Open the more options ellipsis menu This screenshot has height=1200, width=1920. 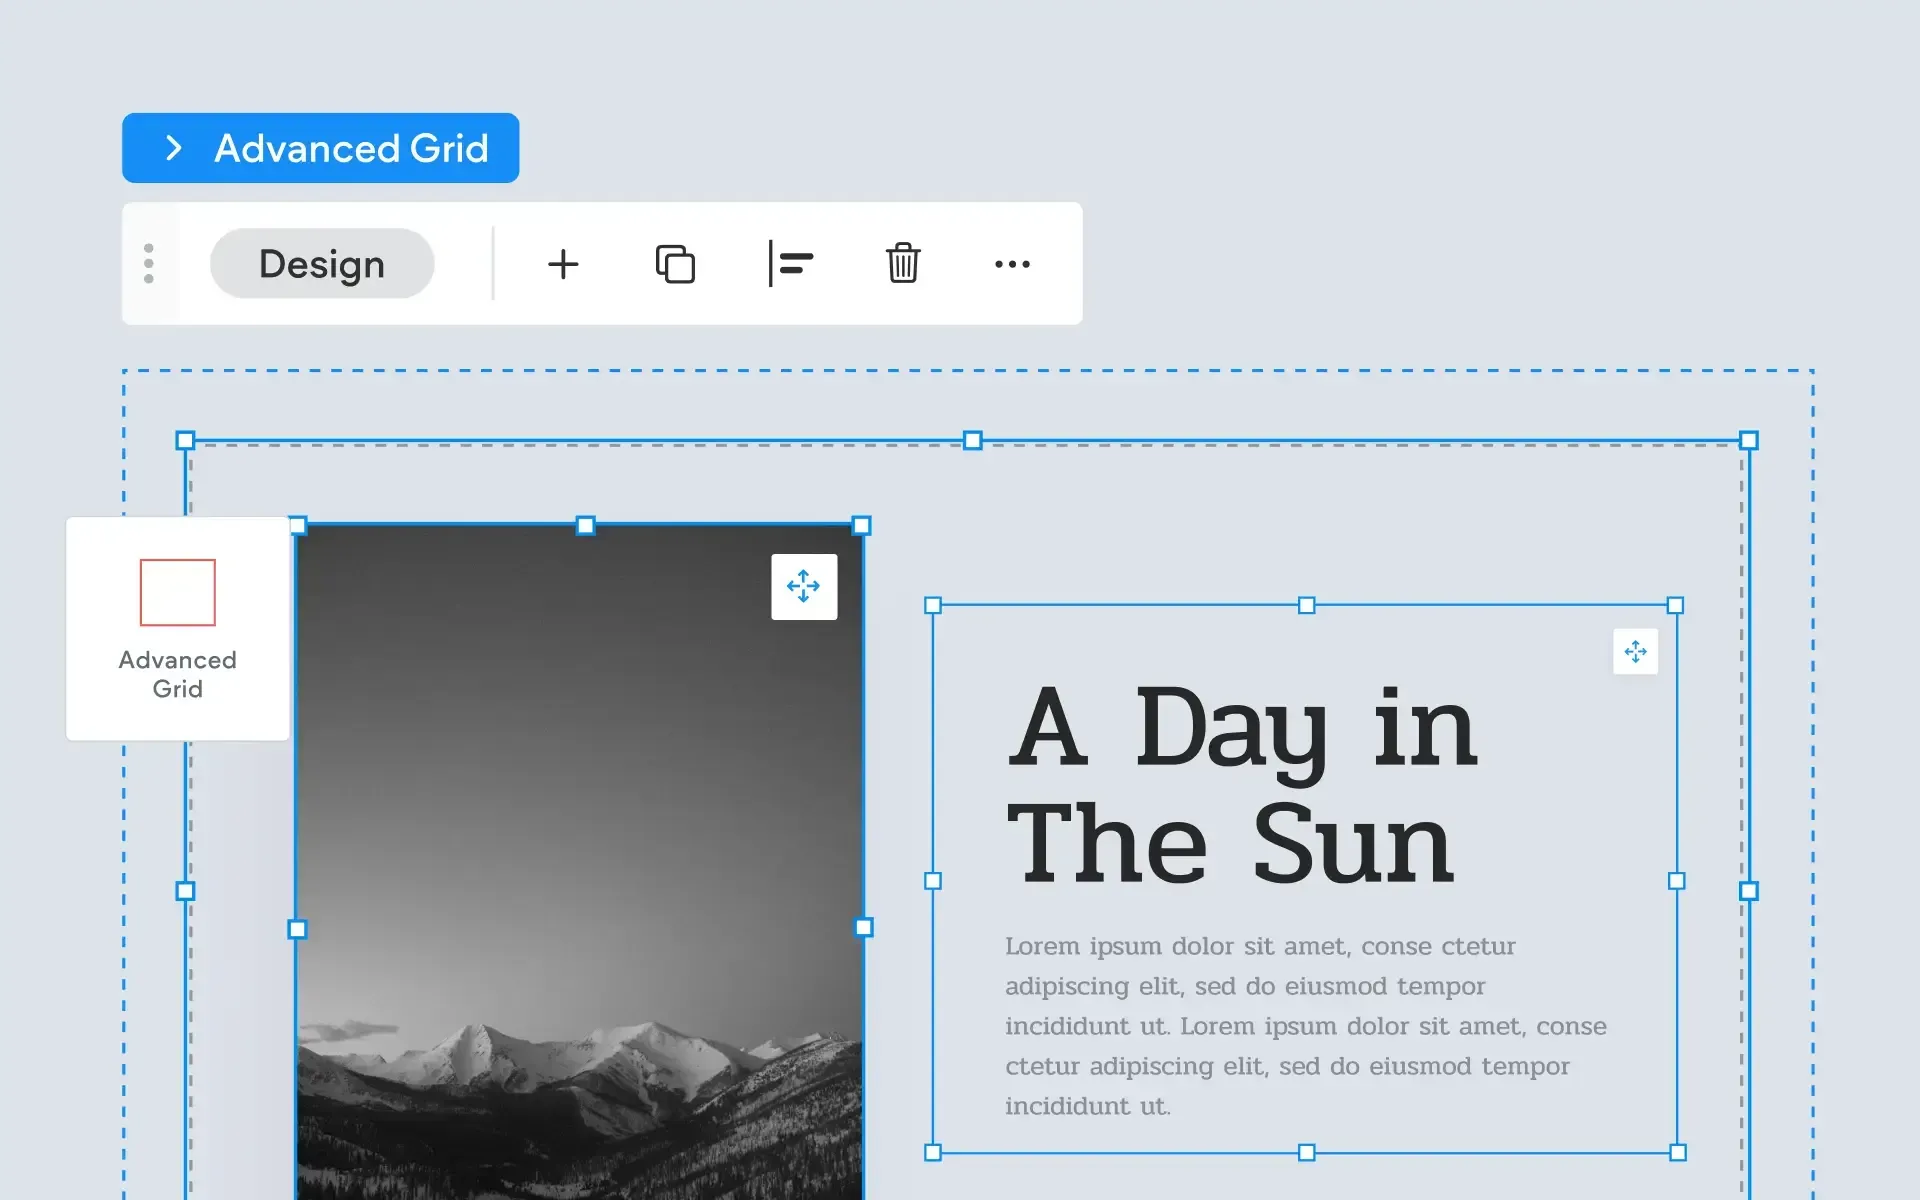[1012, 264]
